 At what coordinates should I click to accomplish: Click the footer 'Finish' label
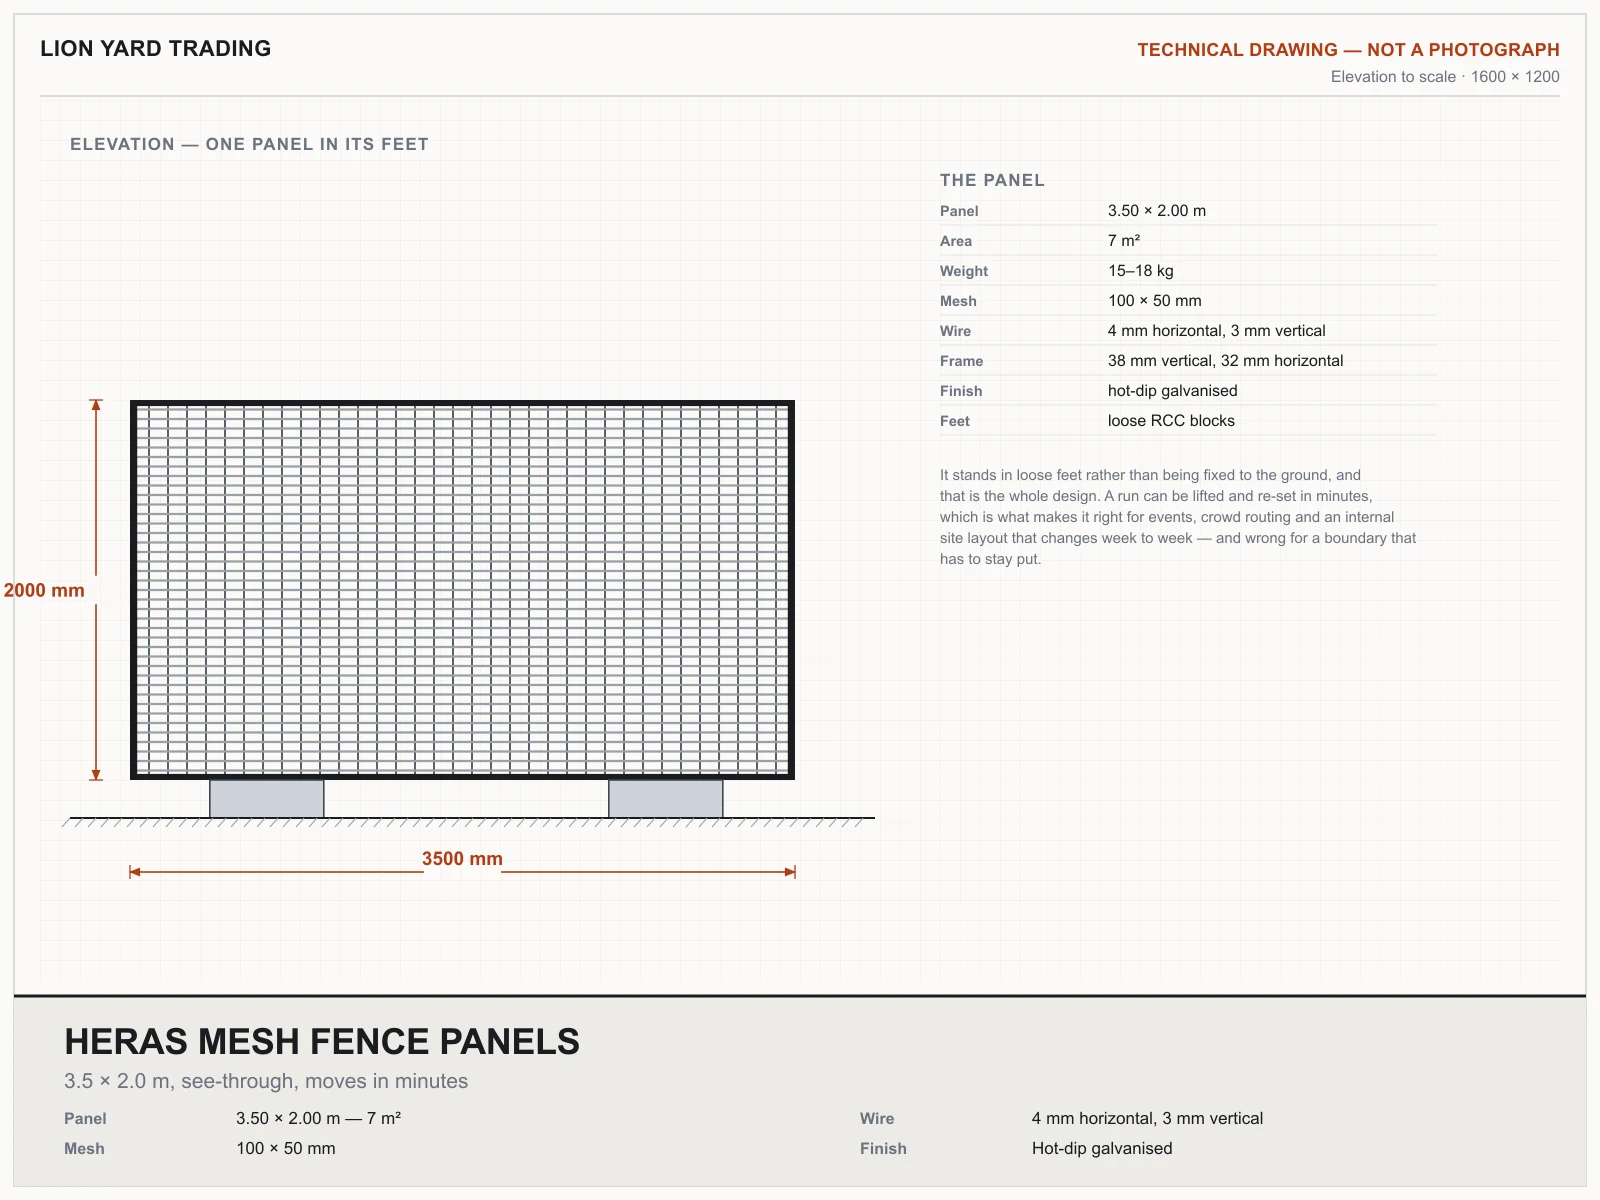pyautogui.click(x=883, y=1149)
